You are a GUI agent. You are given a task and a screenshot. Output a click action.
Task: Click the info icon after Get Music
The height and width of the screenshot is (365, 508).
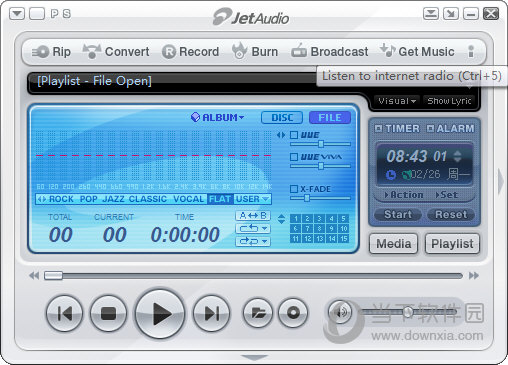click(x=471, y=51)
